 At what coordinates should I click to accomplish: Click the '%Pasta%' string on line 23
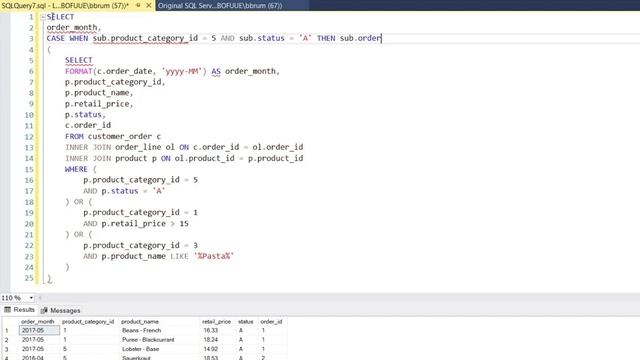pyautogui.click(x=213, y=256)
